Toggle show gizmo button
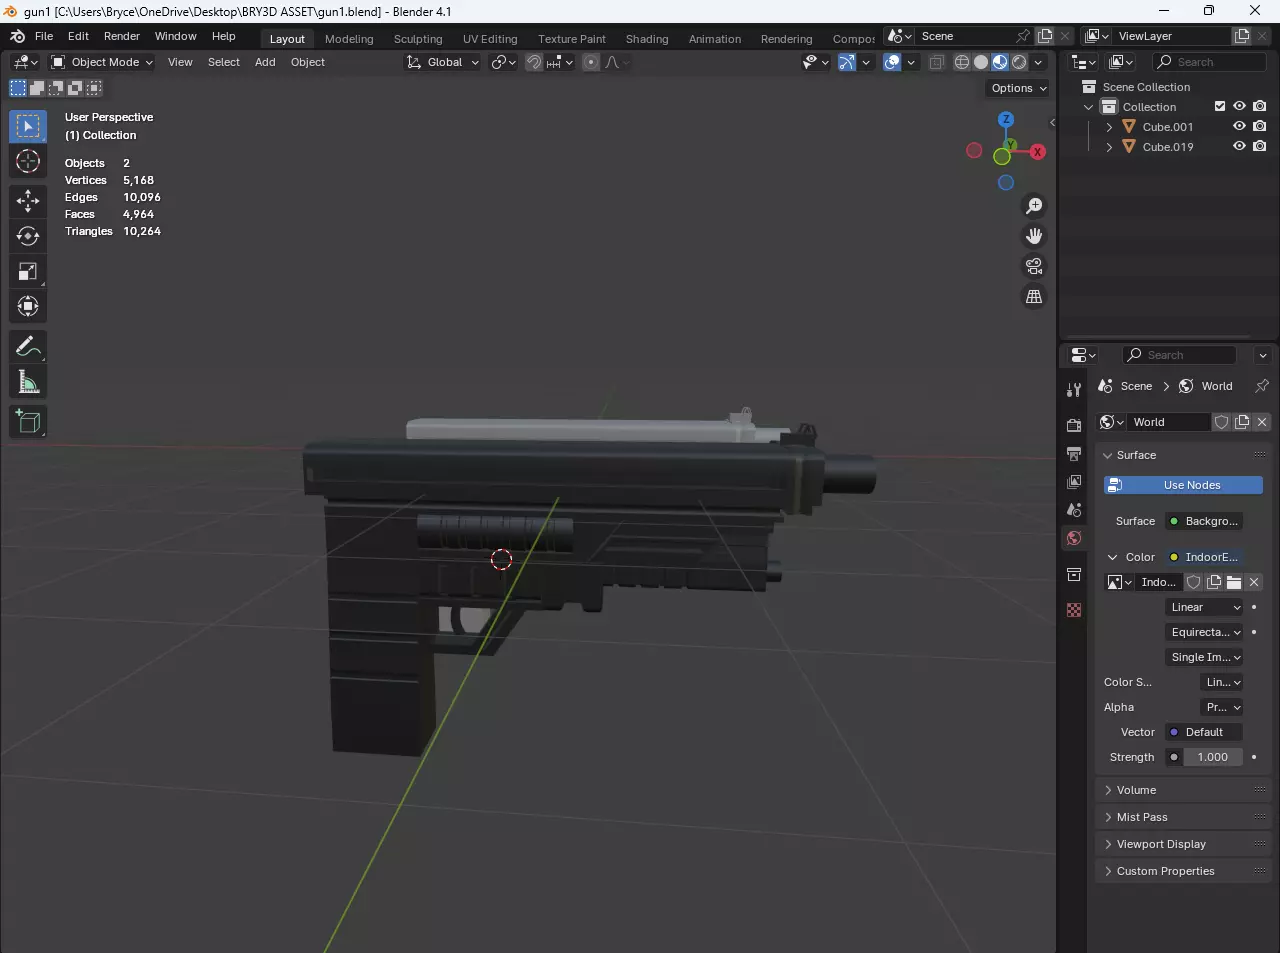 pos(847,62)
